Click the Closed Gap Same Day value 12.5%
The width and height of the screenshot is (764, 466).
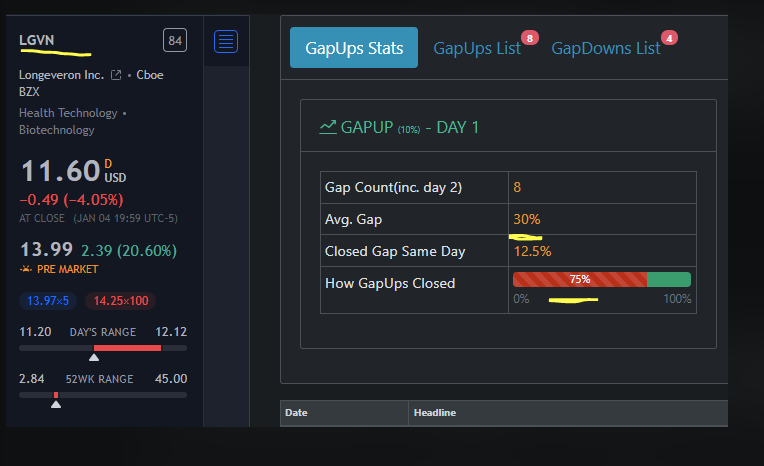533,252
